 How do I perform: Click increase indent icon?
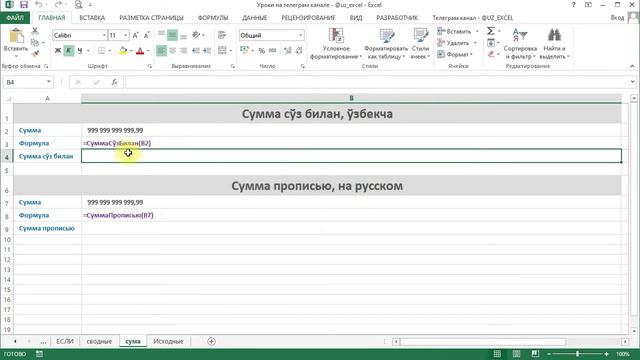[207, 51]
